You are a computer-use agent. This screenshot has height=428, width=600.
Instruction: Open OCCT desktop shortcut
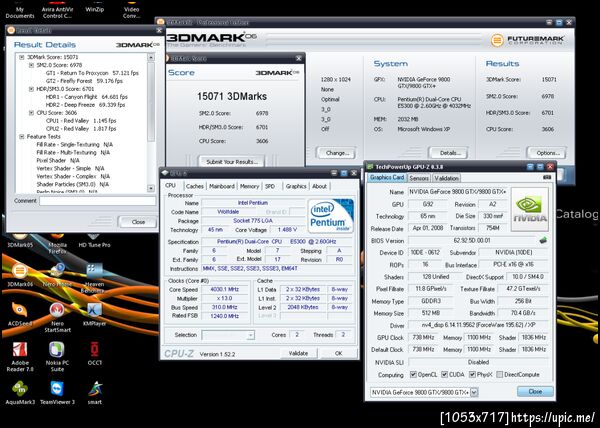click(94, 353)
